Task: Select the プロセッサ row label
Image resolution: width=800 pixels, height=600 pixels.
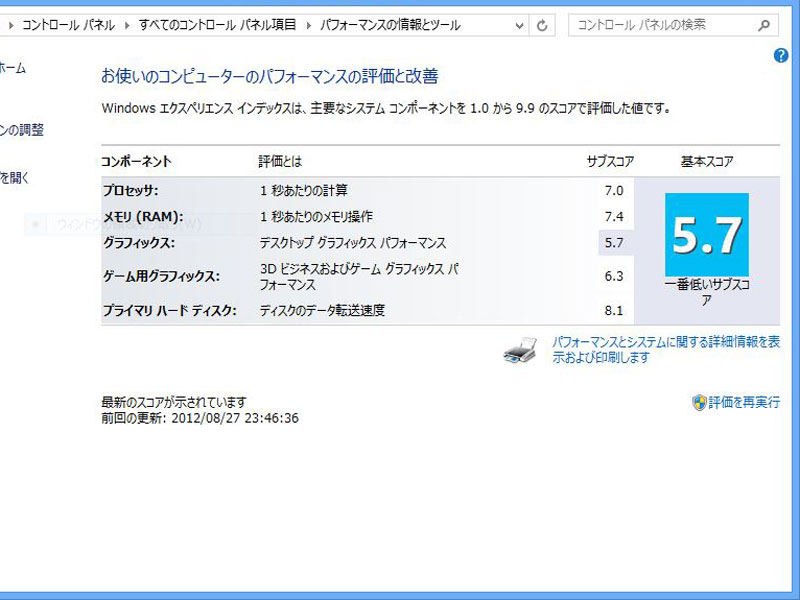Action: point(131,191)
